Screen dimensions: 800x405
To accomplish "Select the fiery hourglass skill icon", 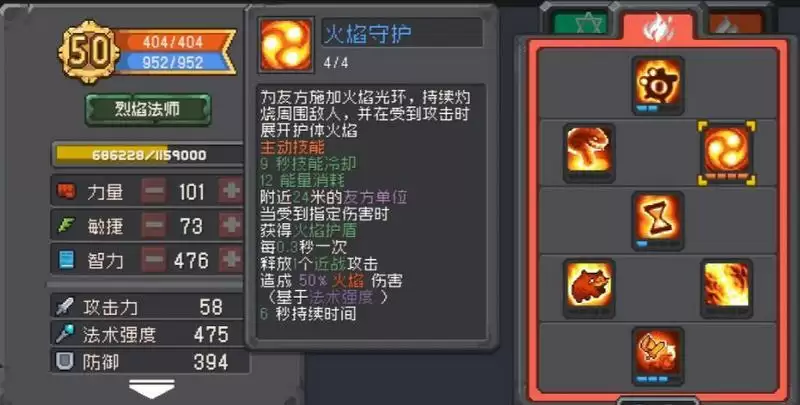I will [658, 221].
